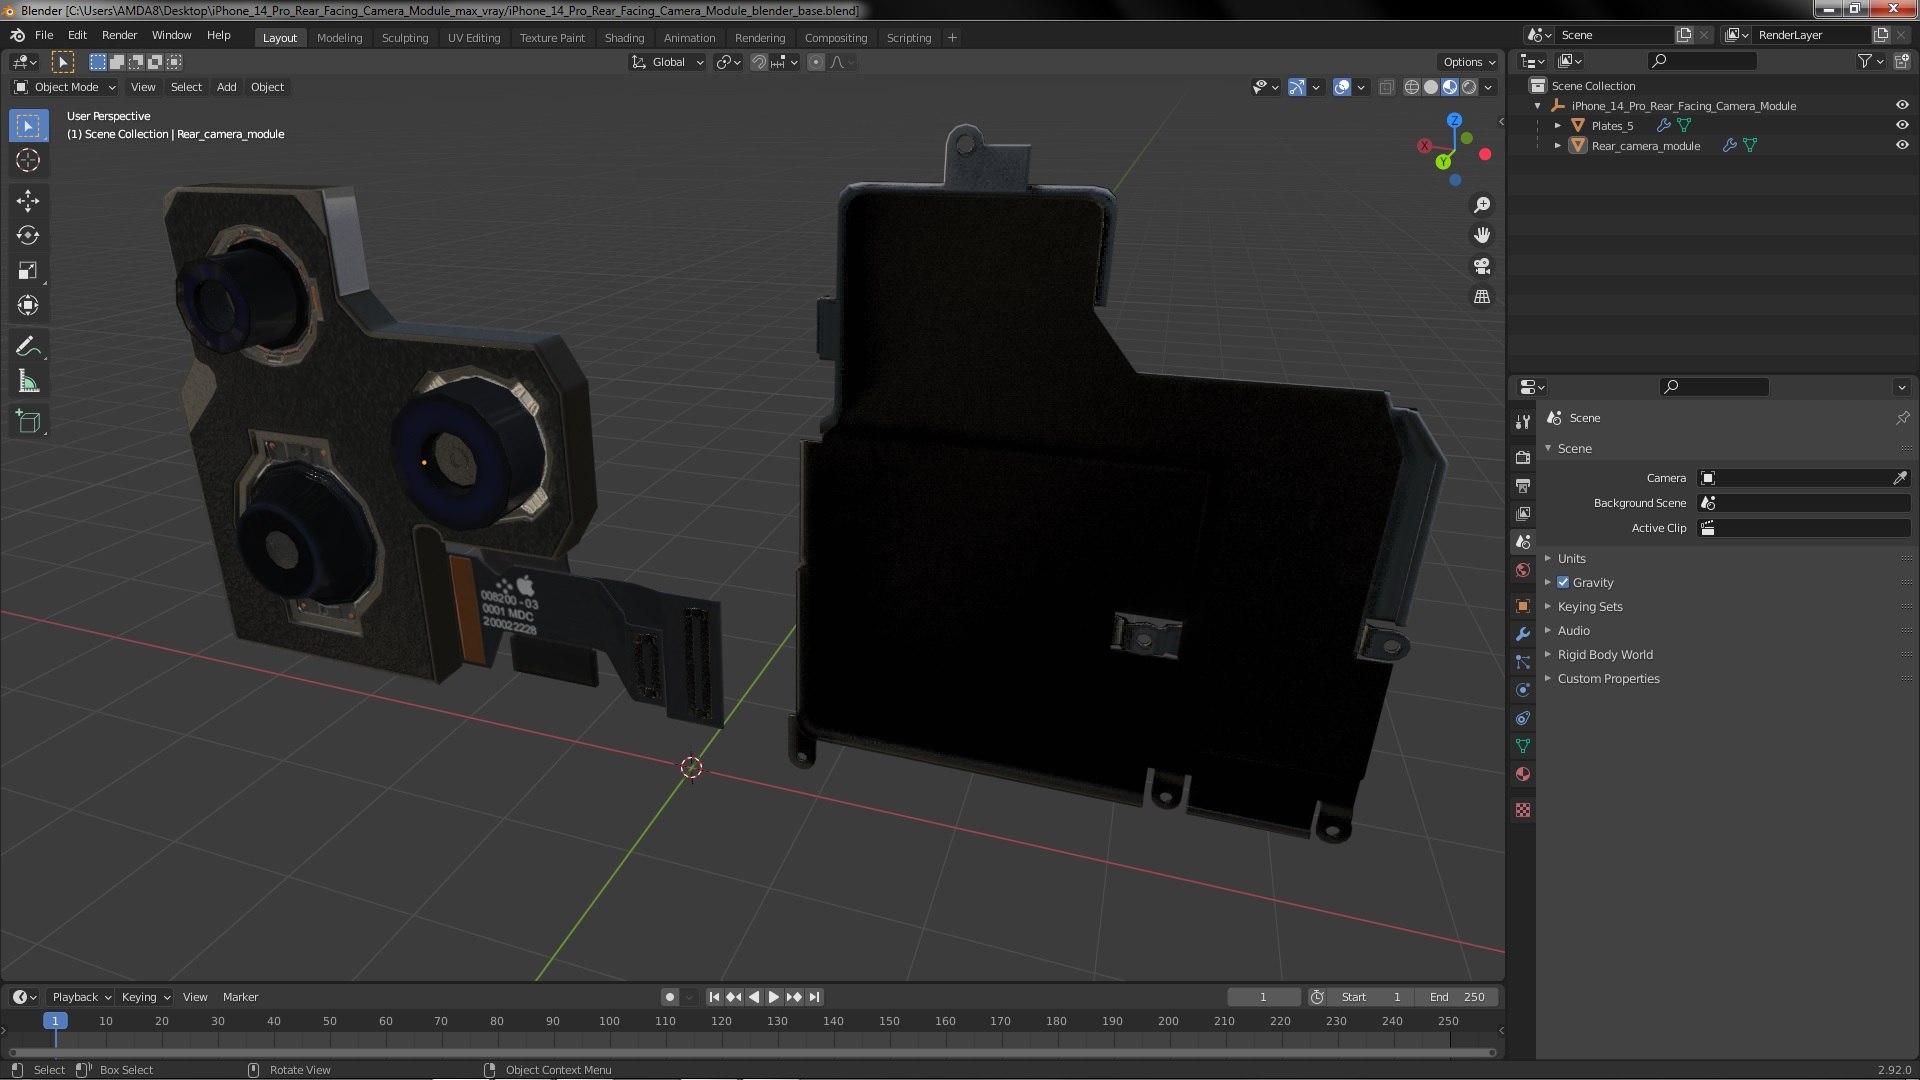Open the Modifier properties wrench tab
This screenshot has width=1920, height=1080.
[1523, 634]
